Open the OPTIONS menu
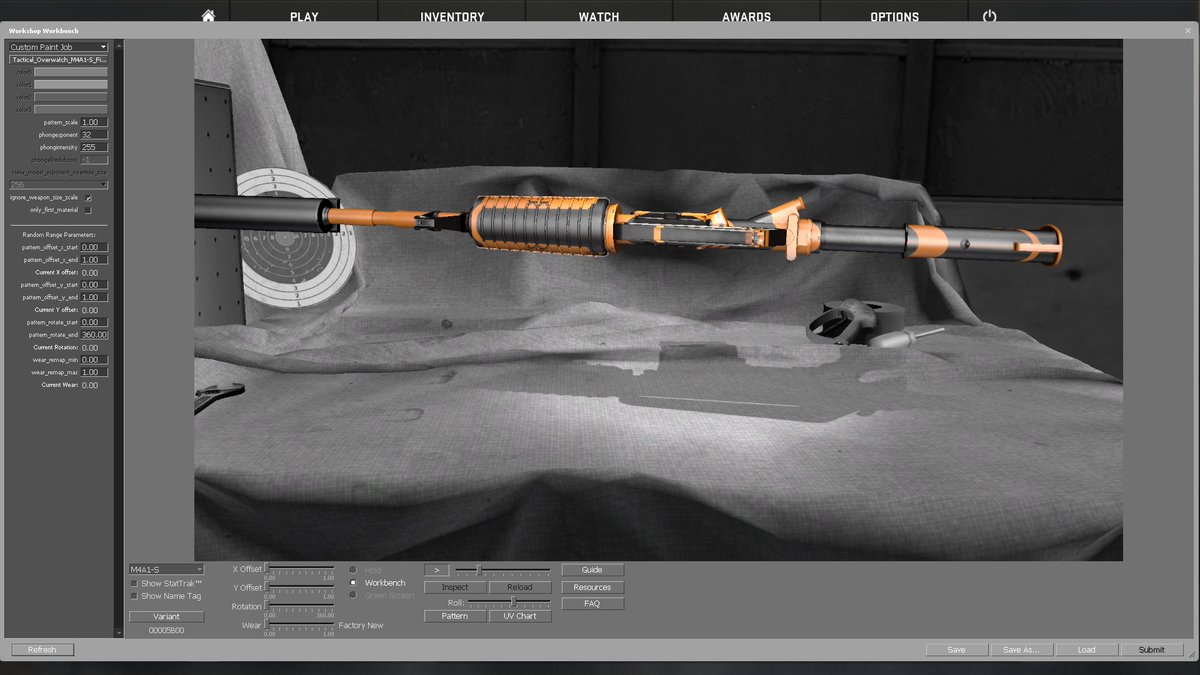 (895, 17)
